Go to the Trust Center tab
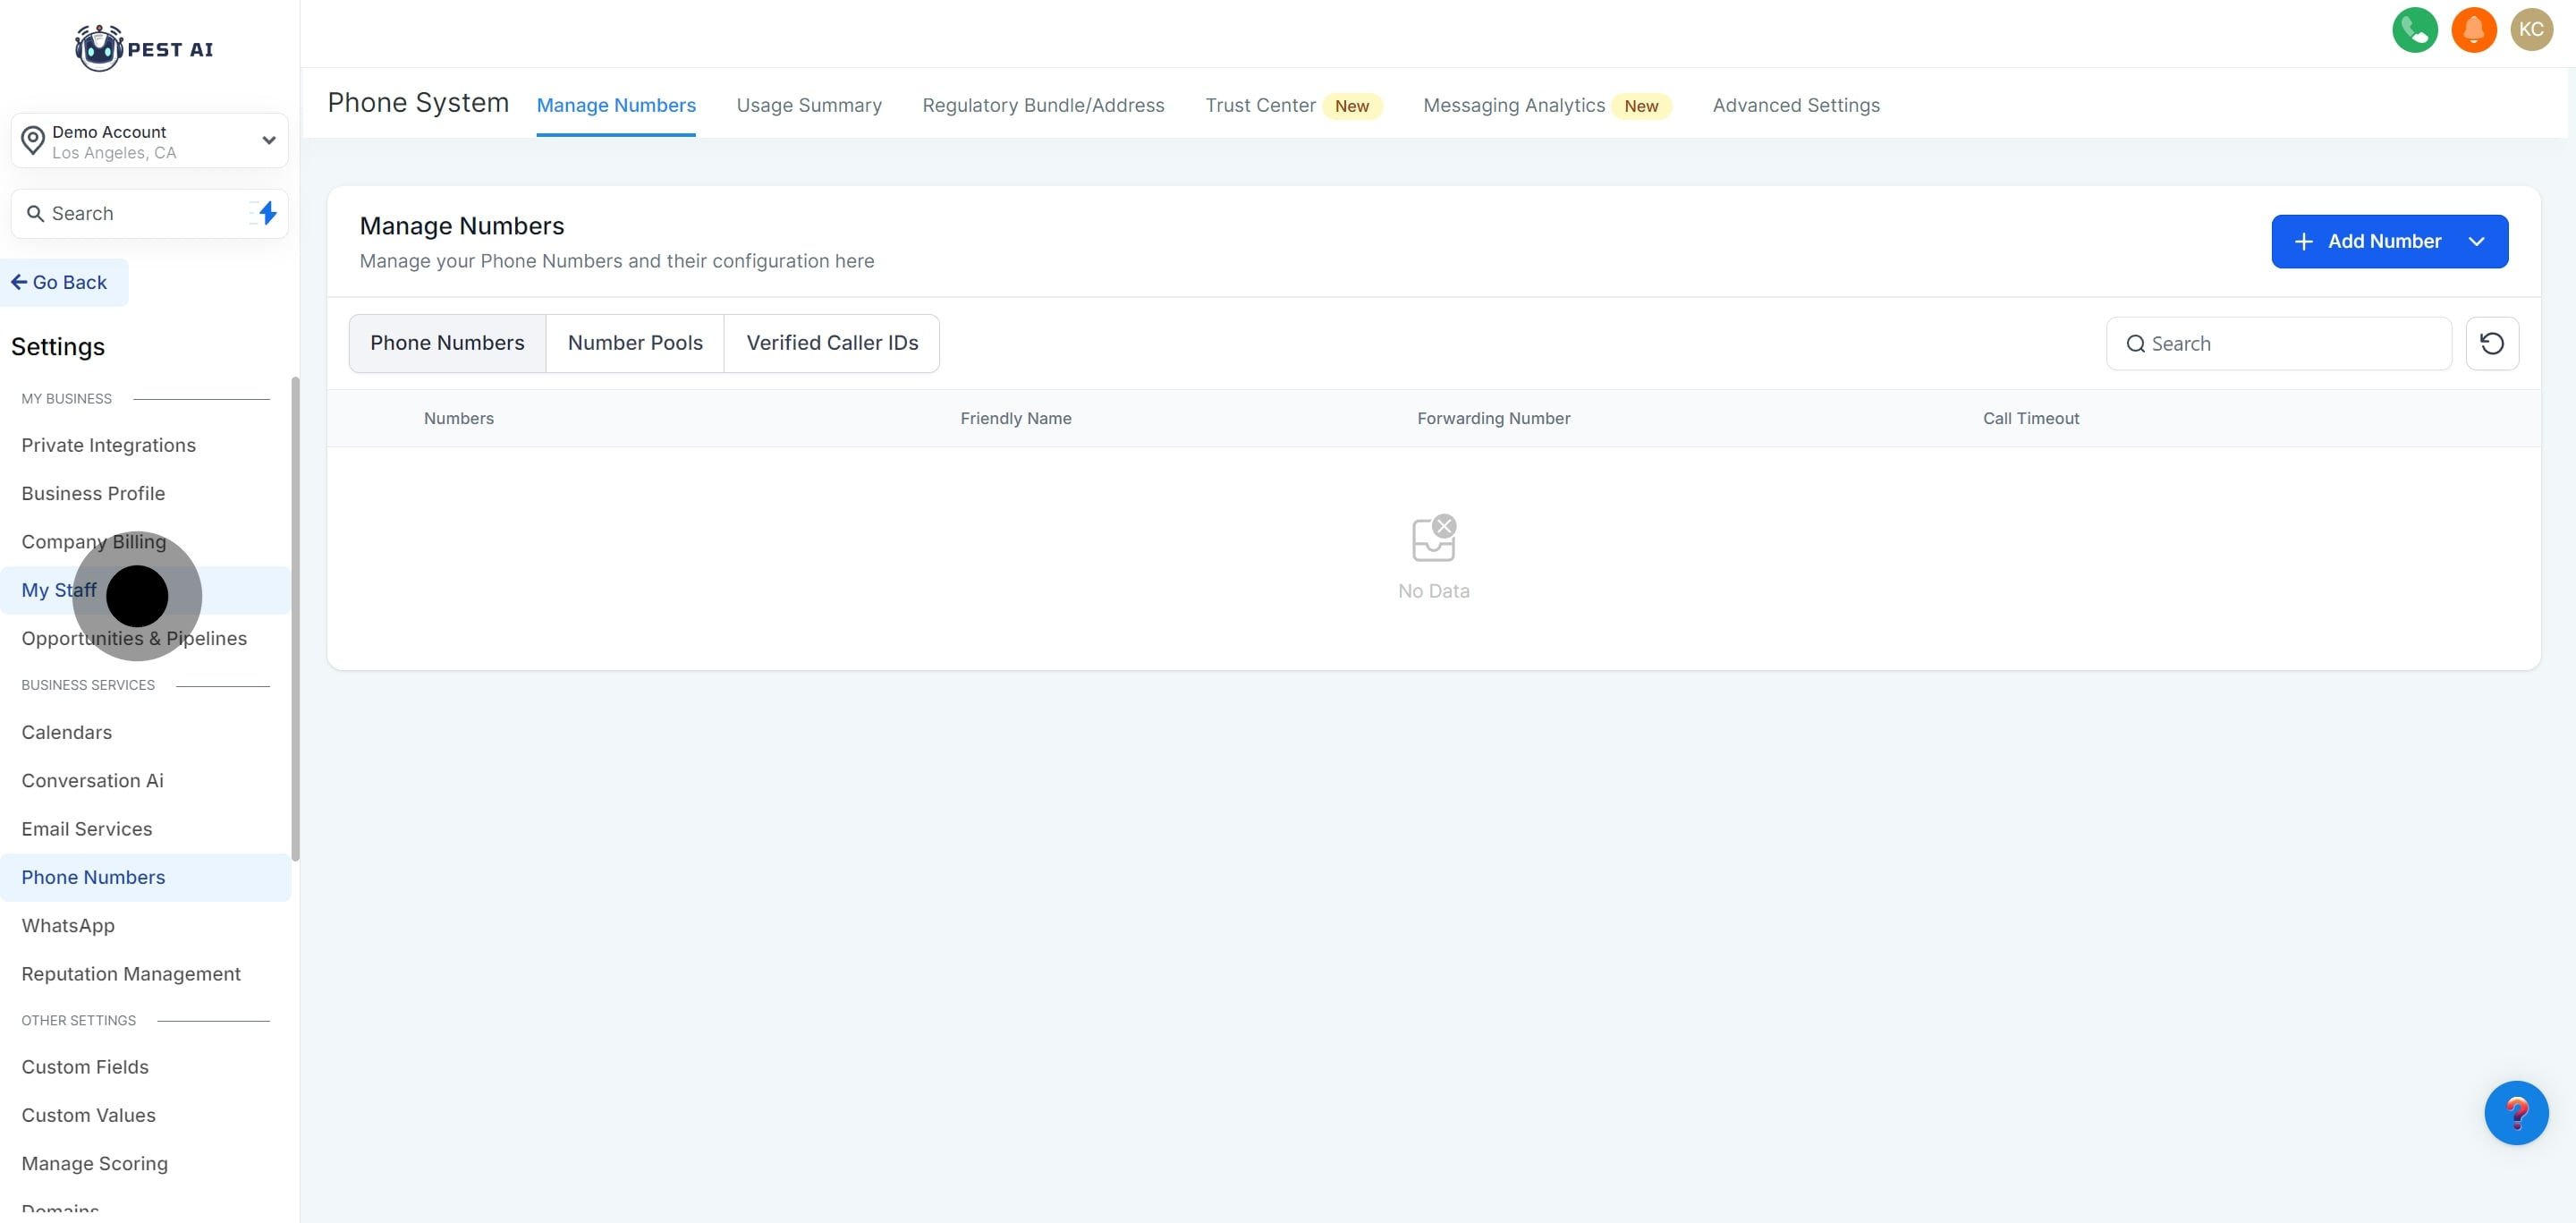 coord(1260,105)
